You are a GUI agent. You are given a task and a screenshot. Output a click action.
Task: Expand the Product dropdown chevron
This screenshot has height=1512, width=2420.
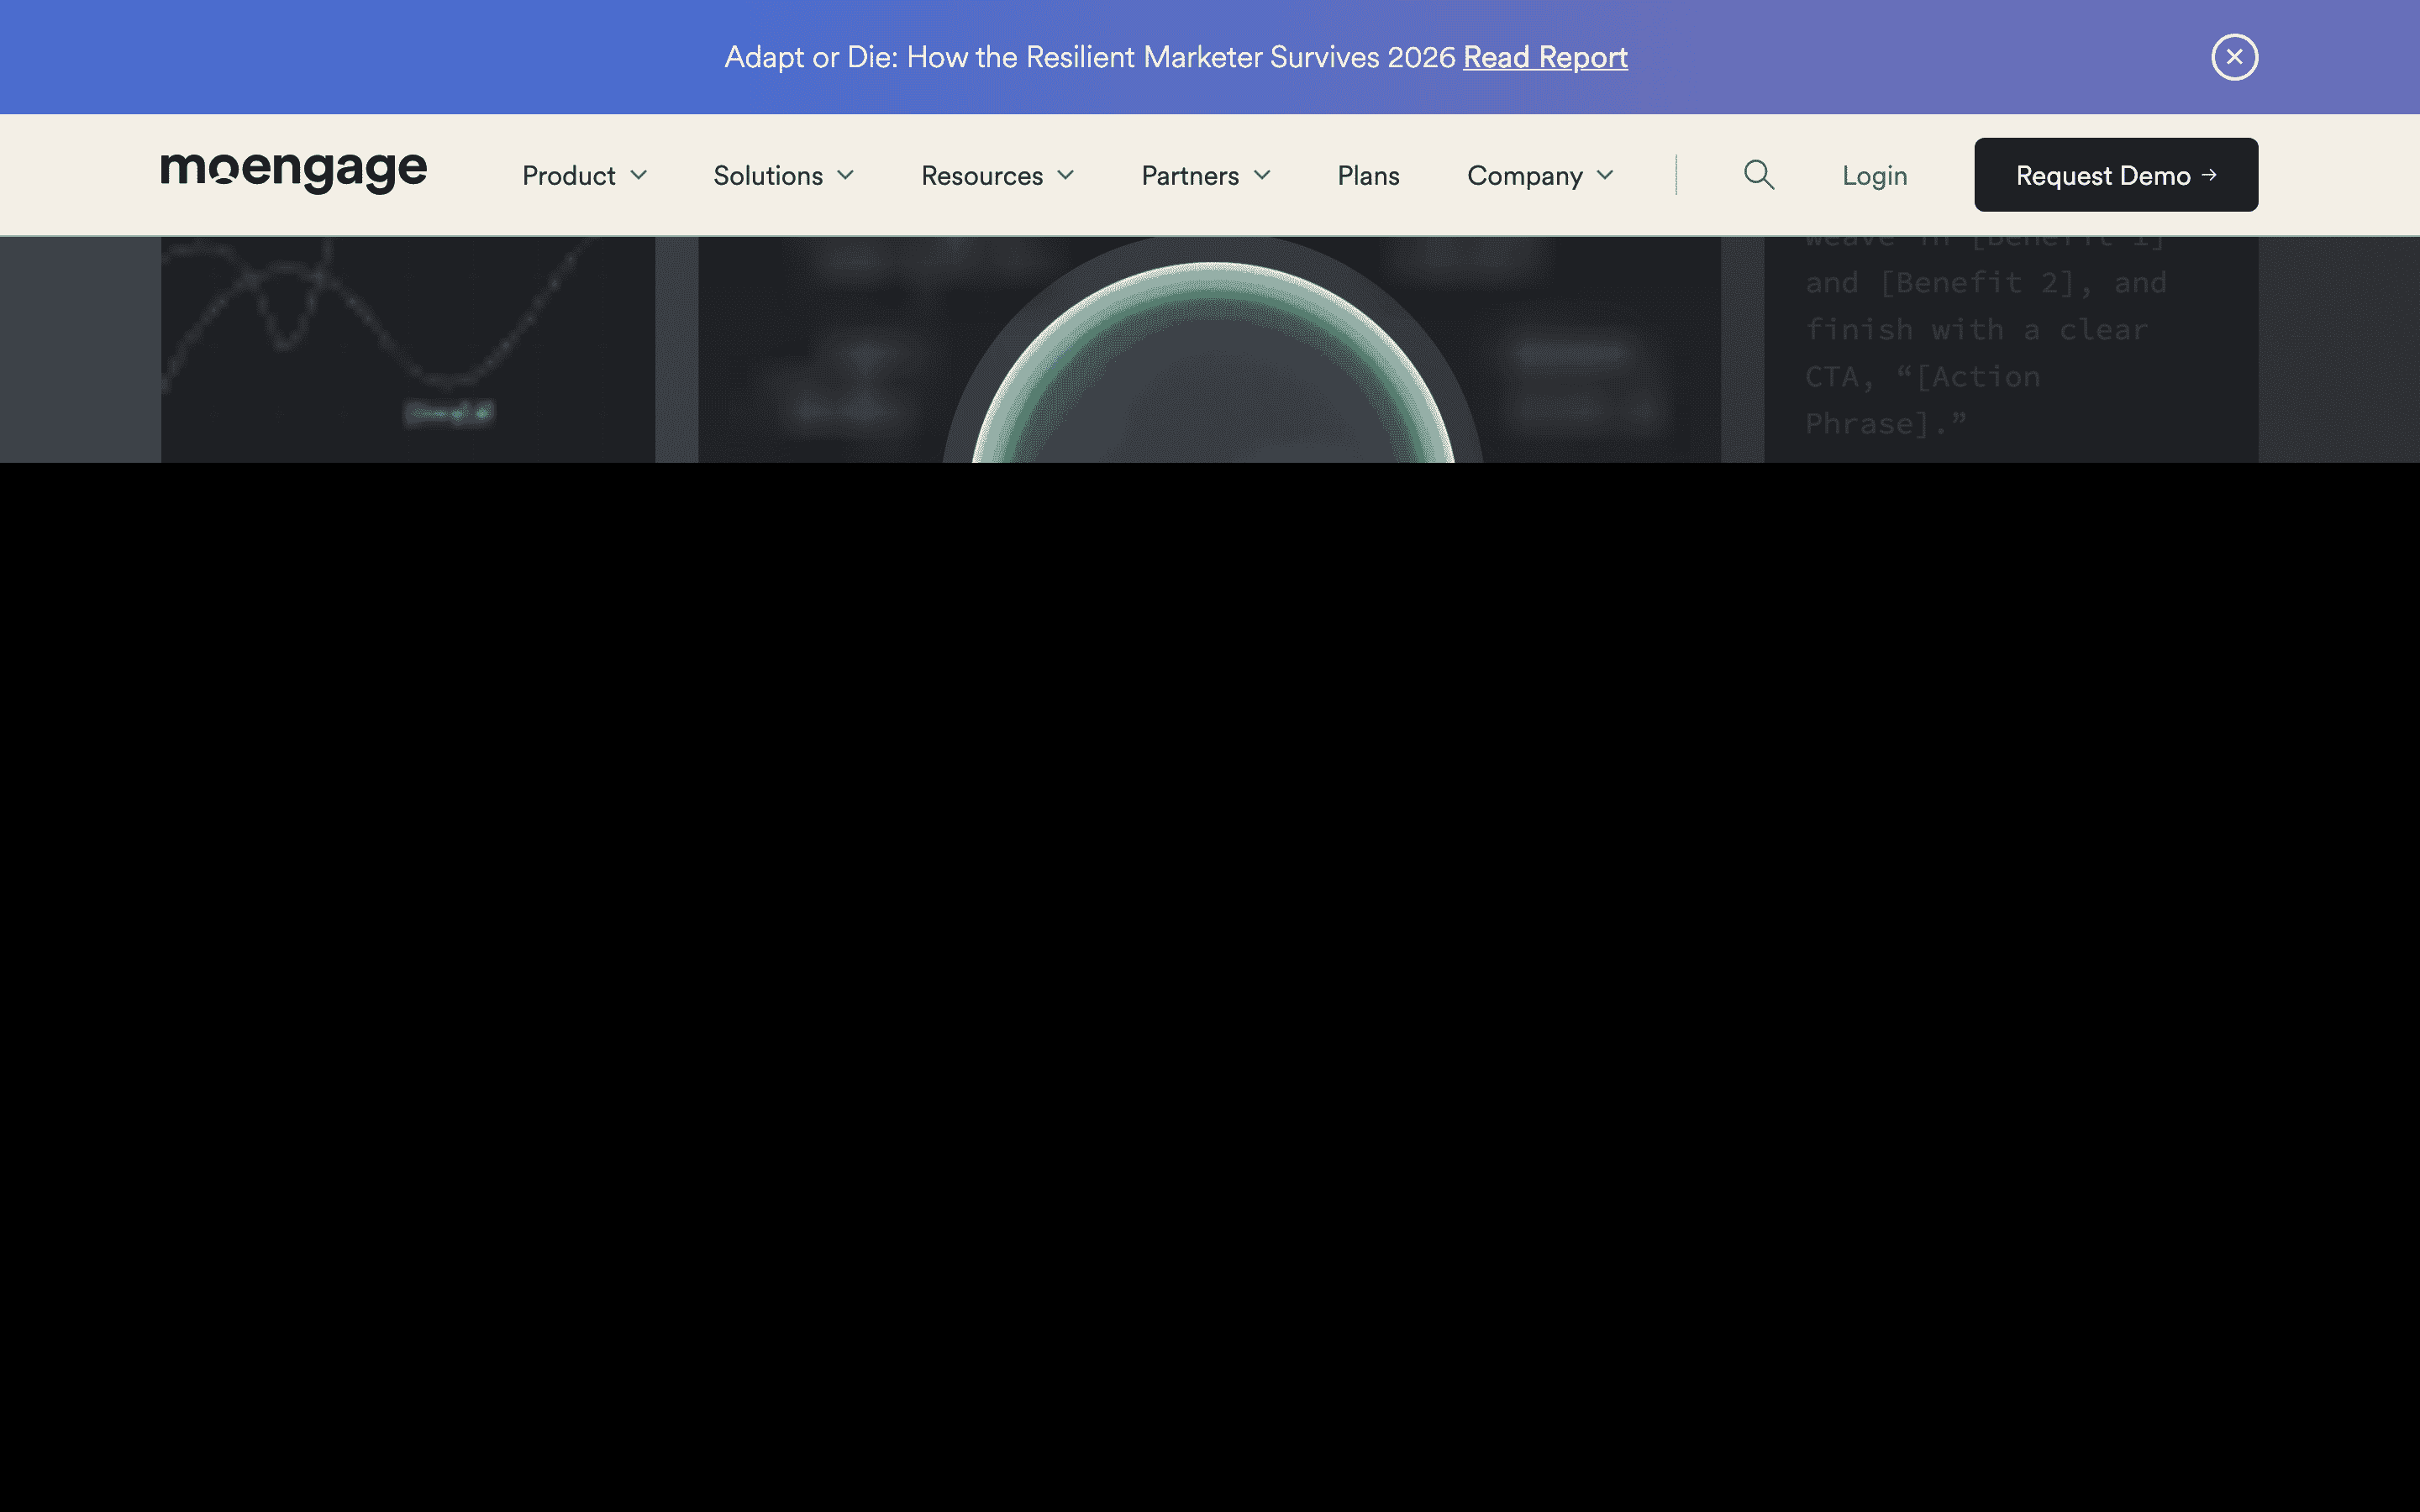639,175
